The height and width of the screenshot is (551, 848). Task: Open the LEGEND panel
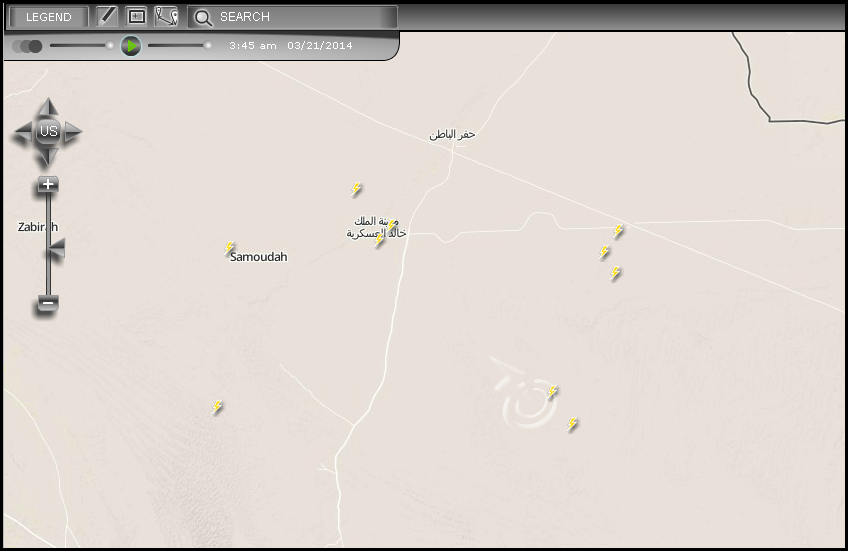(49, 17)
